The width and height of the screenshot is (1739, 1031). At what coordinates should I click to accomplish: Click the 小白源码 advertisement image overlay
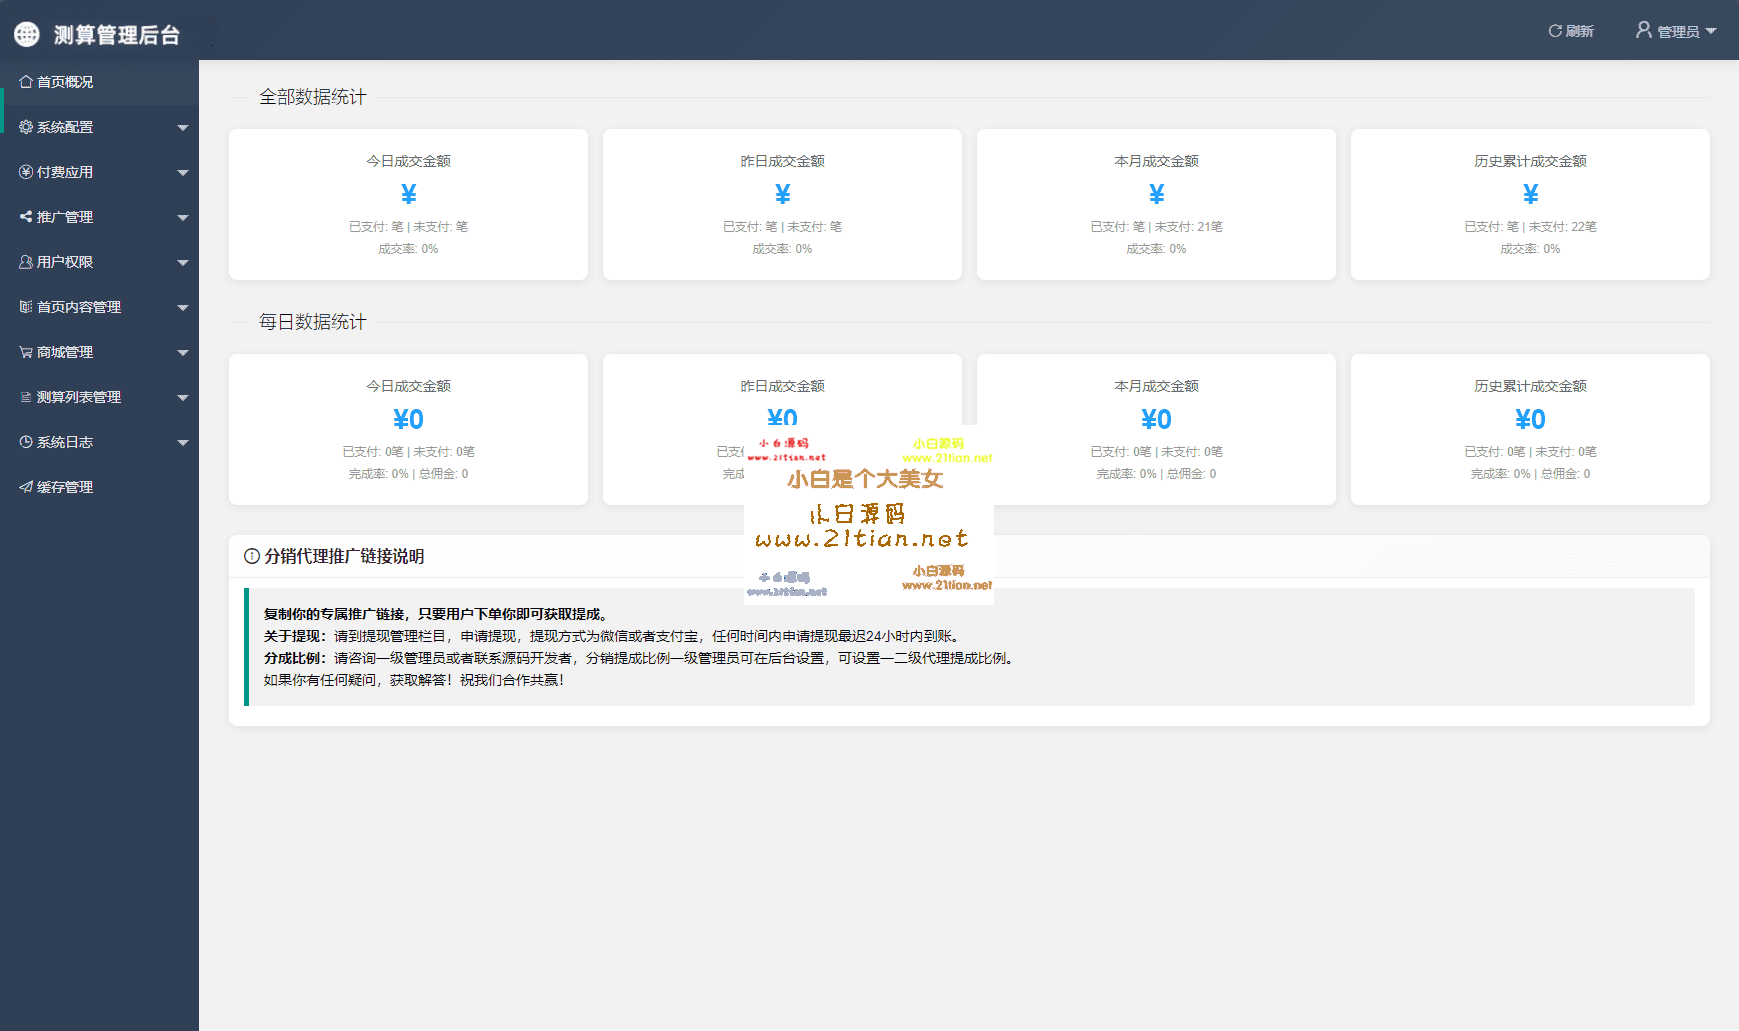868,514
